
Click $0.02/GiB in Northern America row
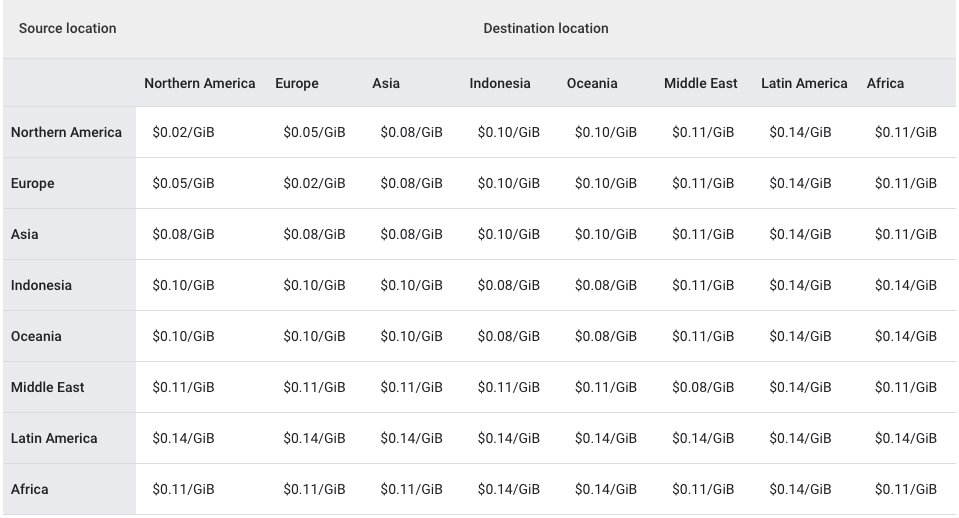point(183,132)
